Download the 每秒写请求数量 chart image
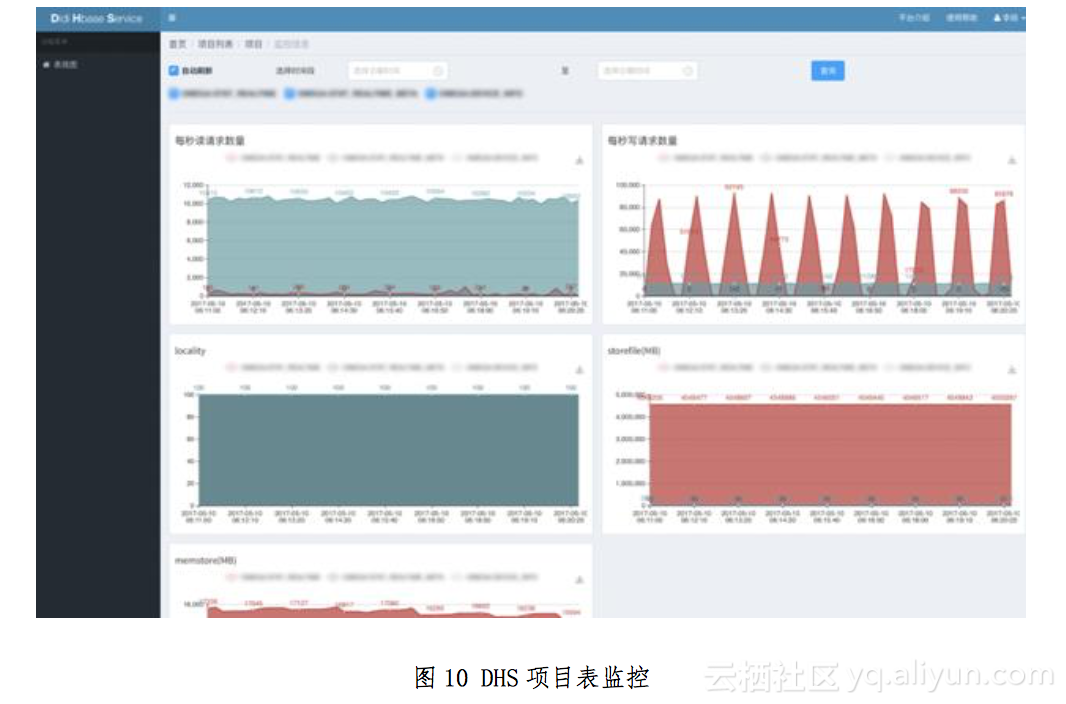The image size is (1066, 704). pyautogui.click(x=1012, y=160)
